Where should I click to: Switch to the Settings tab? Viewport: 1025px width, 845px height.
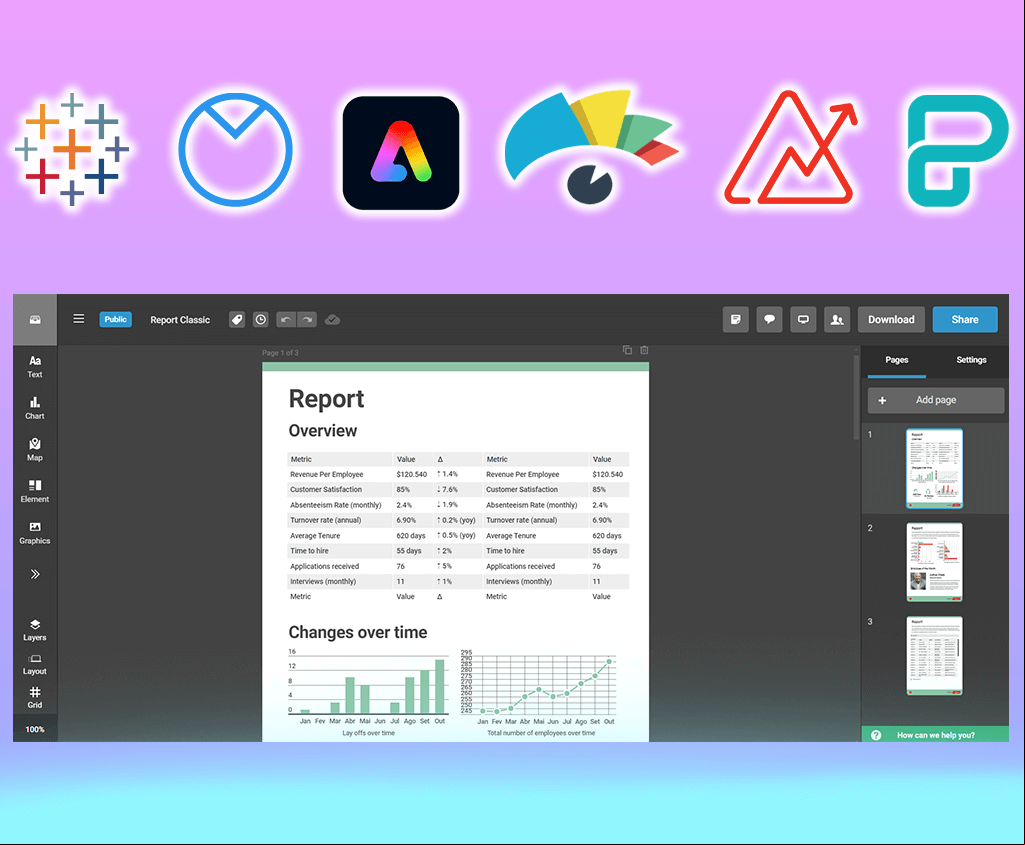(971, 360)
